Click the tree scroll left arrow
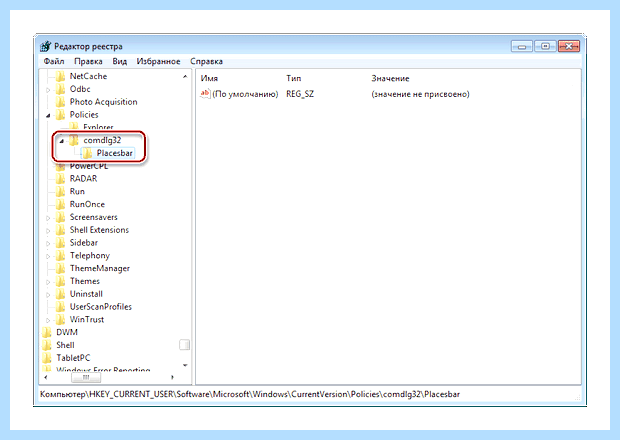This screenshot has height=440, width=620. pyautogui.click(x=46, y=378)
